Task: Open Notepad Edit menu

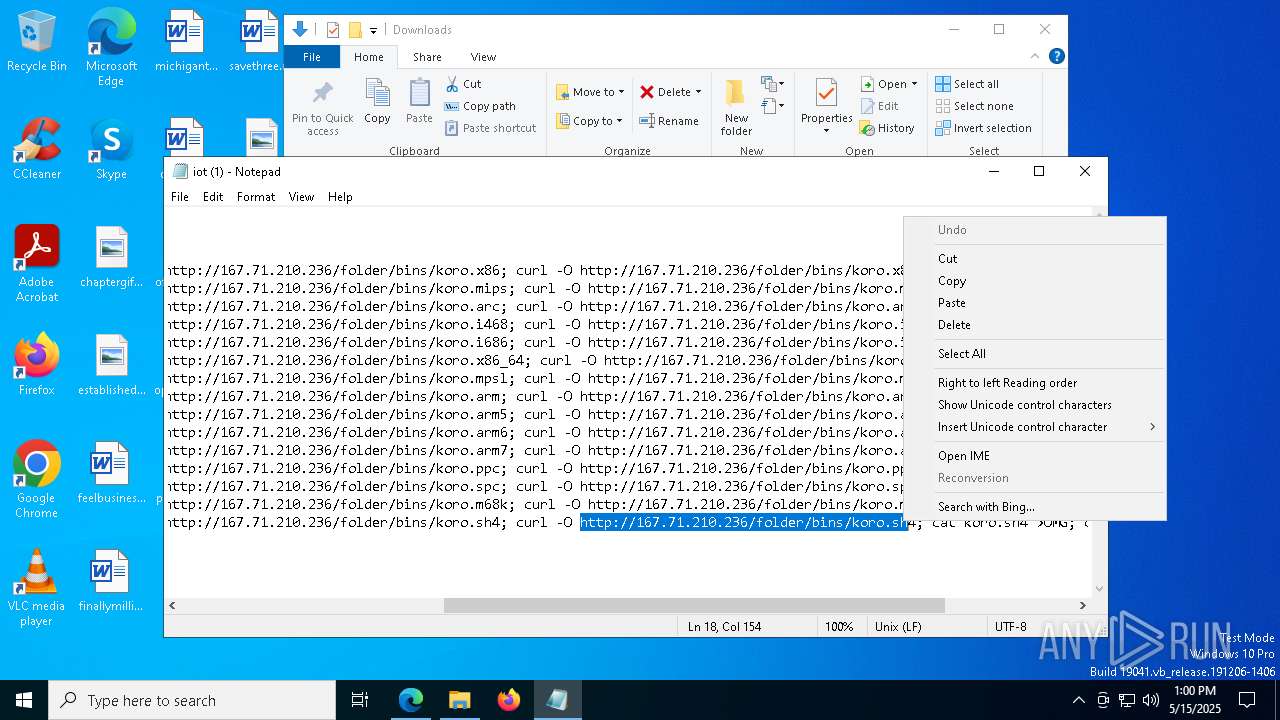Action: point(213,197)
